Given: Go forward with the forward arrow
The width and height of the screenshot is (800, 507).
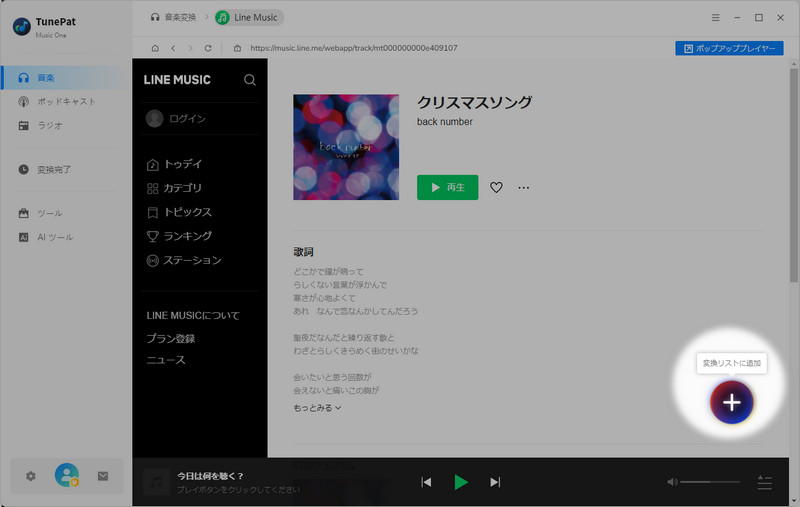Looking at the screenshot, I should (x=191, y=48).
